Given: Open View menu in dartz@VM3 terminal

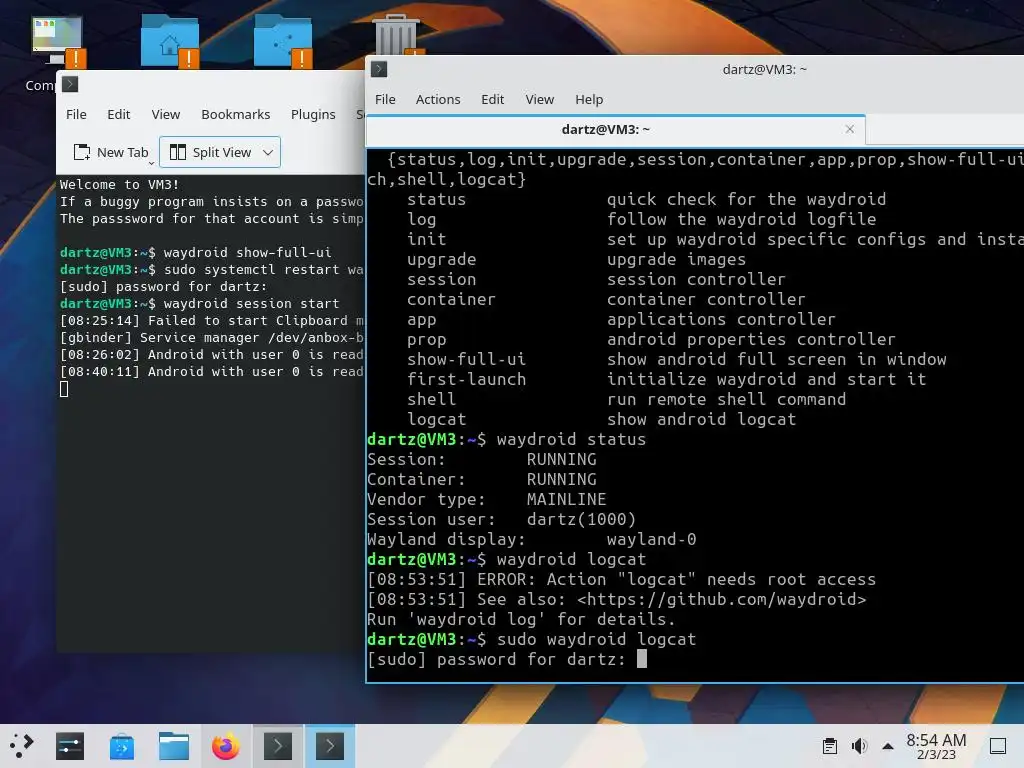Looking at the screenshot, I should click(x=540, y=99).
